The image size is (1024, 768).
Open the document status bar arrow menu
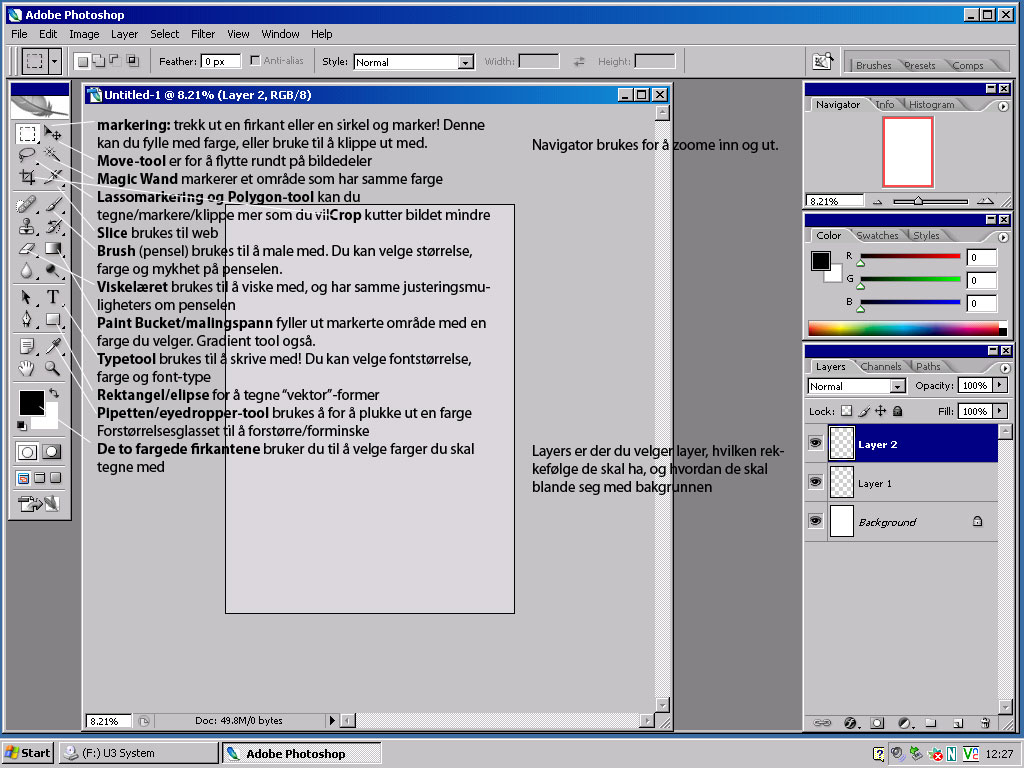tap(332, 720)
